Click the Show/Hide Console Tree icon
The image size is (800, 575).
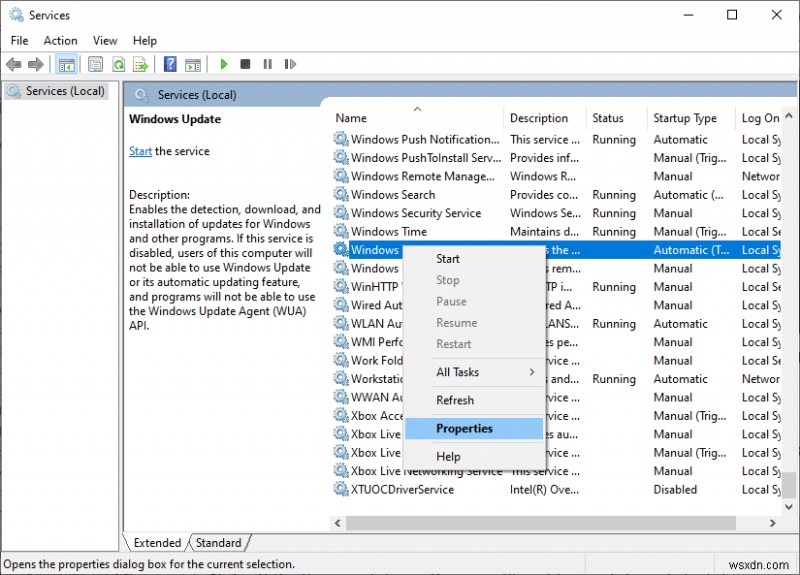66,64
